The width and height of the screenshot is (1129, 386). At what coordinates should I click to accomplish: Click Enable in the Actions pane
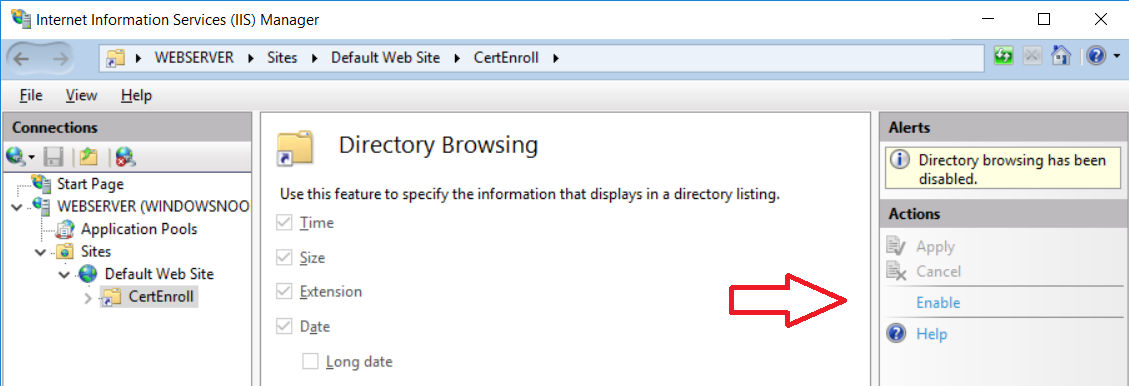tap(938, 303)
